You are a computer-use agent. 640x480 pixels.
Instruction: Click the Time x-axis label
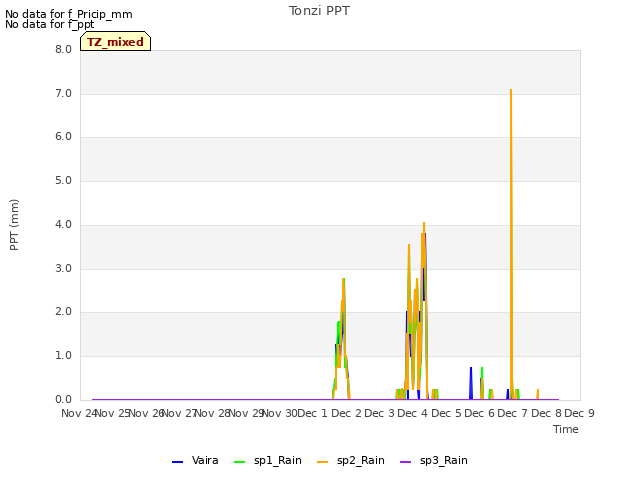[x=565, y=429]
